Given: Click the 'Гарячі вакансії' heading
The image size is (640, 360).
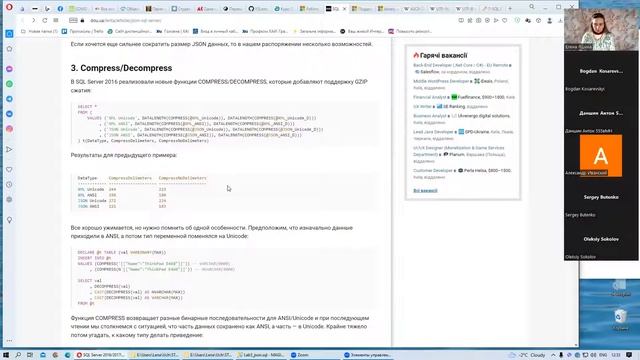Looking at the screenshot, I should [443, 56].
